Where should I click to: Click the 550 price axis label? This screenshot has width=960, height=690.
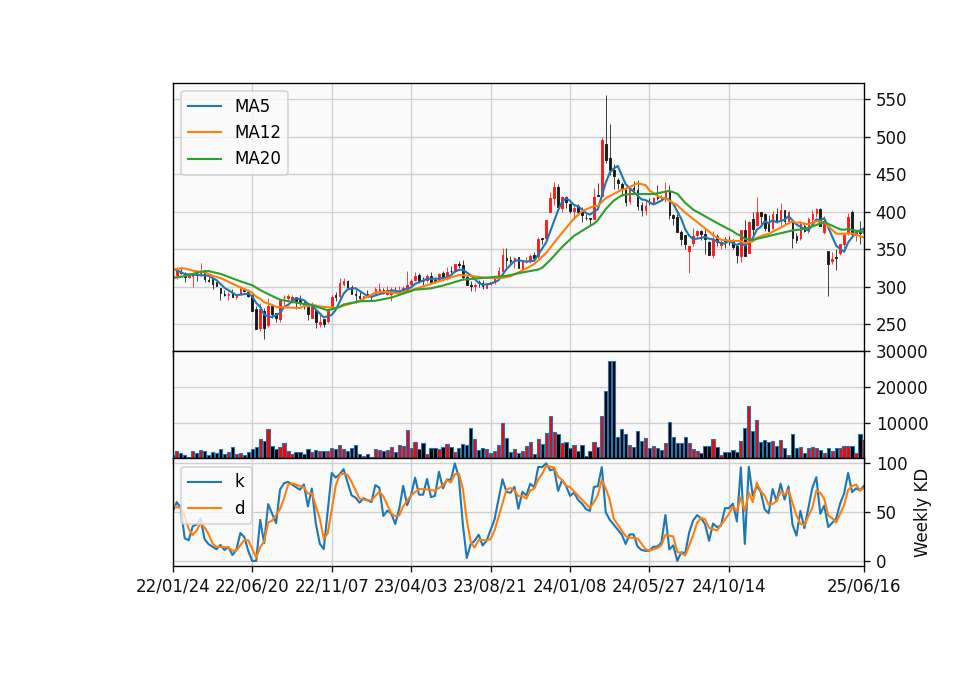click(891, 100)
